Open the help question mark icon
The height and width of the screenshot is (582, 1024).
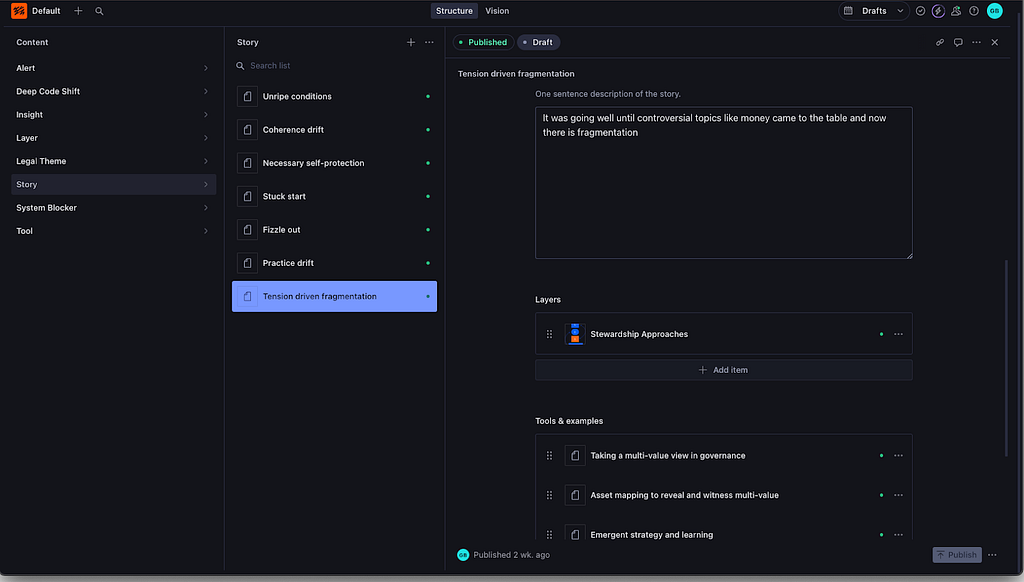coord(974,11)
